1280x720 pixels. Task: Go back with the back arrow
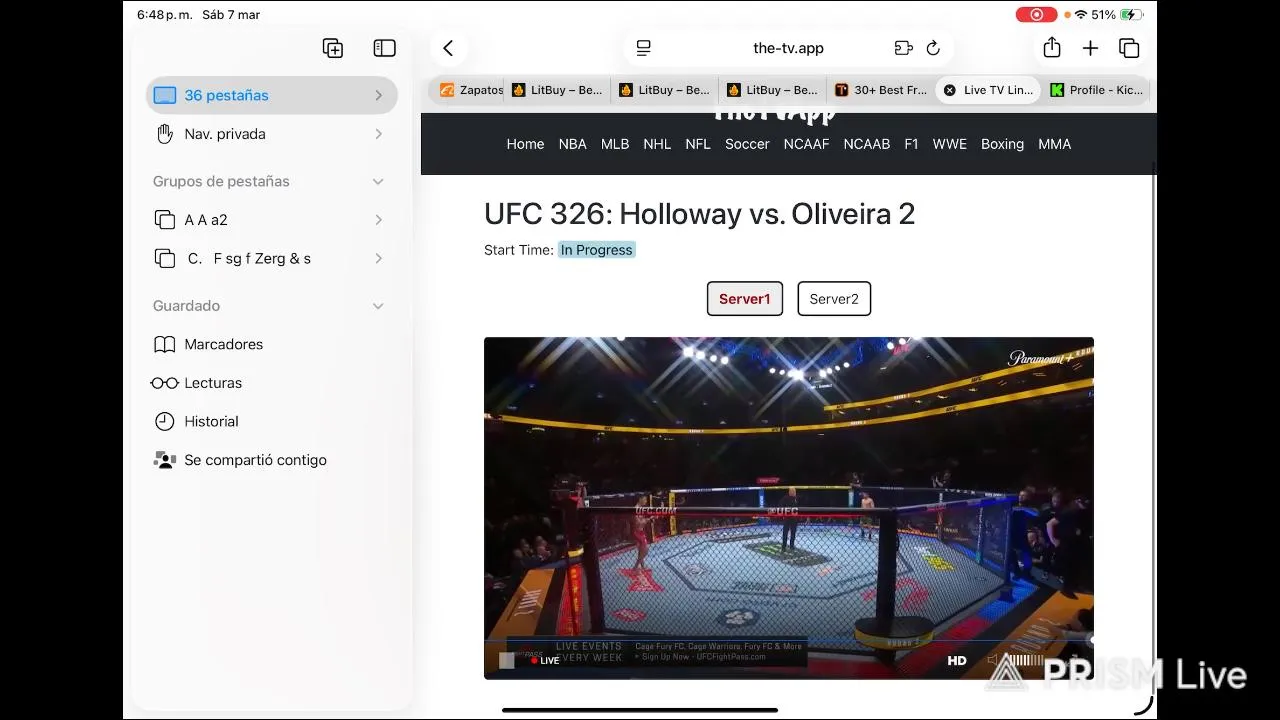[448, 48]
